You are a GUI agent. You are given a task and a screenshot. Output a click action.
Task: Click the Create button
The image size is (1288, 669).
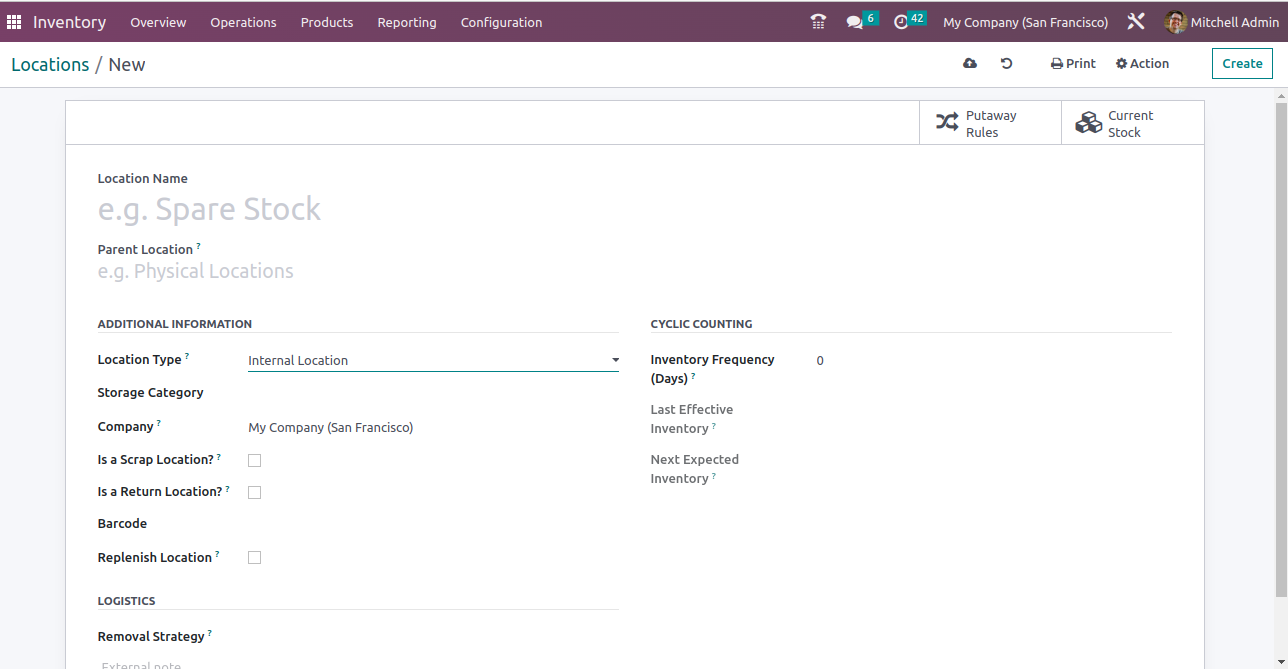[x=1242, y=63]
